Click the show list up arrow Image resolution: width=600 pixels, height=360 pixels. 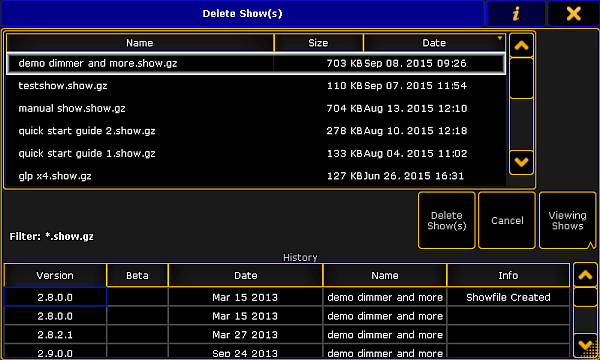[521, 46]
